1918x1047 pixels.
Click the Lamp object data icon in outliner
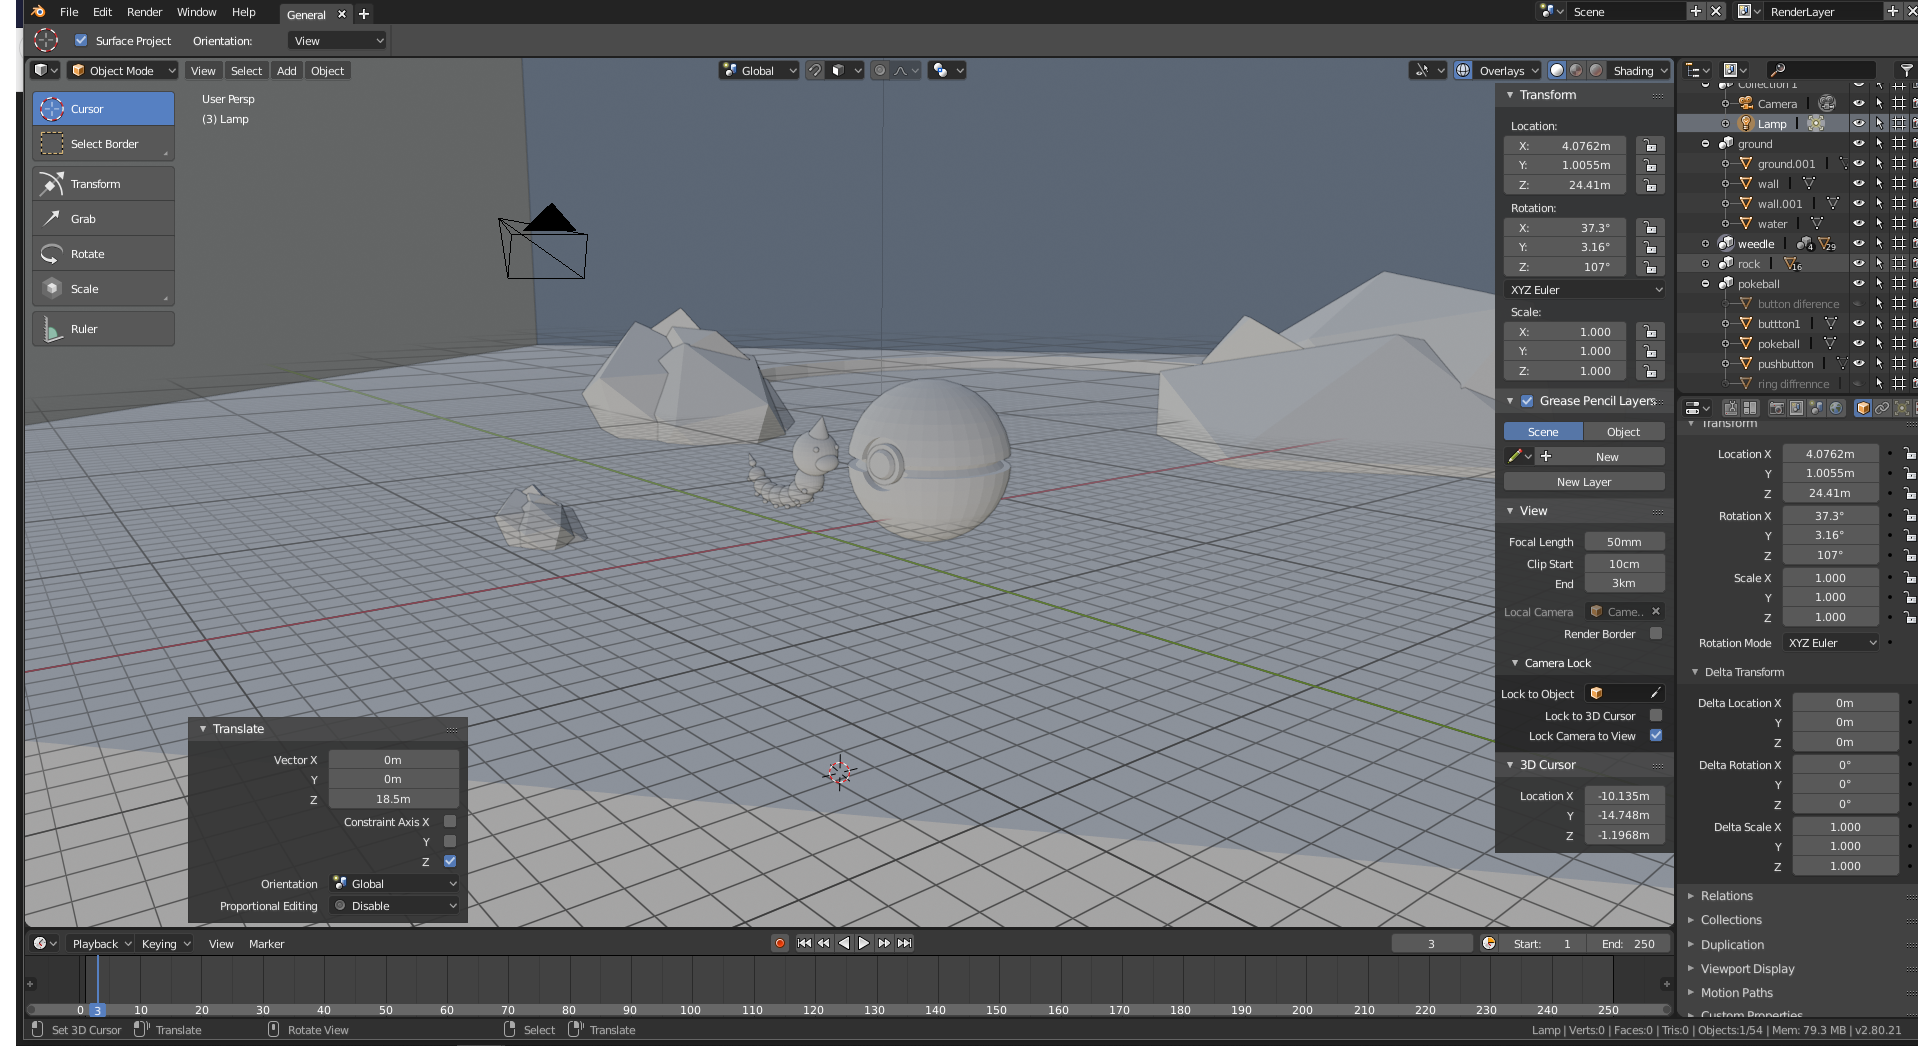(x=1816, y=124)
